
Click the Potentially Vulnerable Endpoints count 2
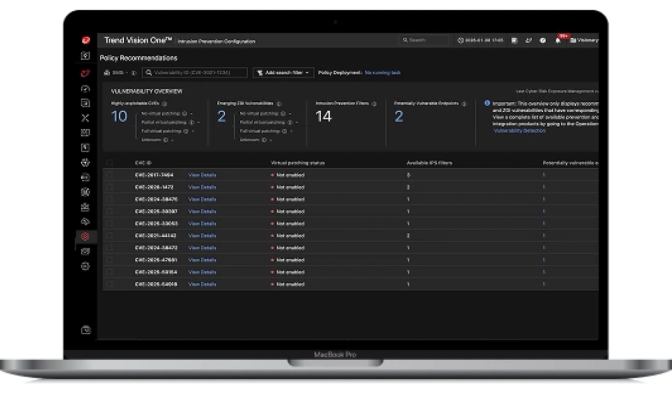(x=399, y=117)
